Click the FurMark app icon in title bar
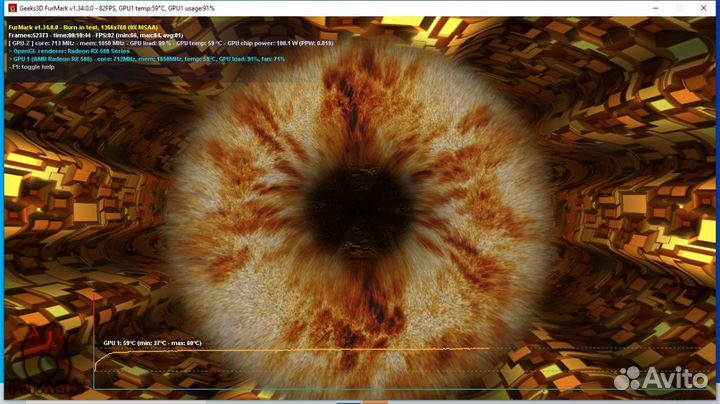 (x=8, y=7)
